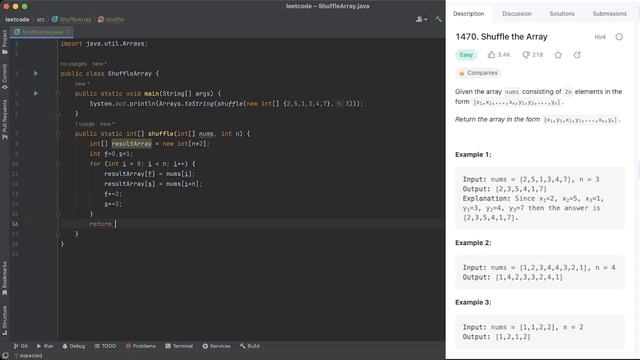
Task: Click the 'f+=2;' statement in the loop
Action: pyautogui.click(x=113, y=194)
